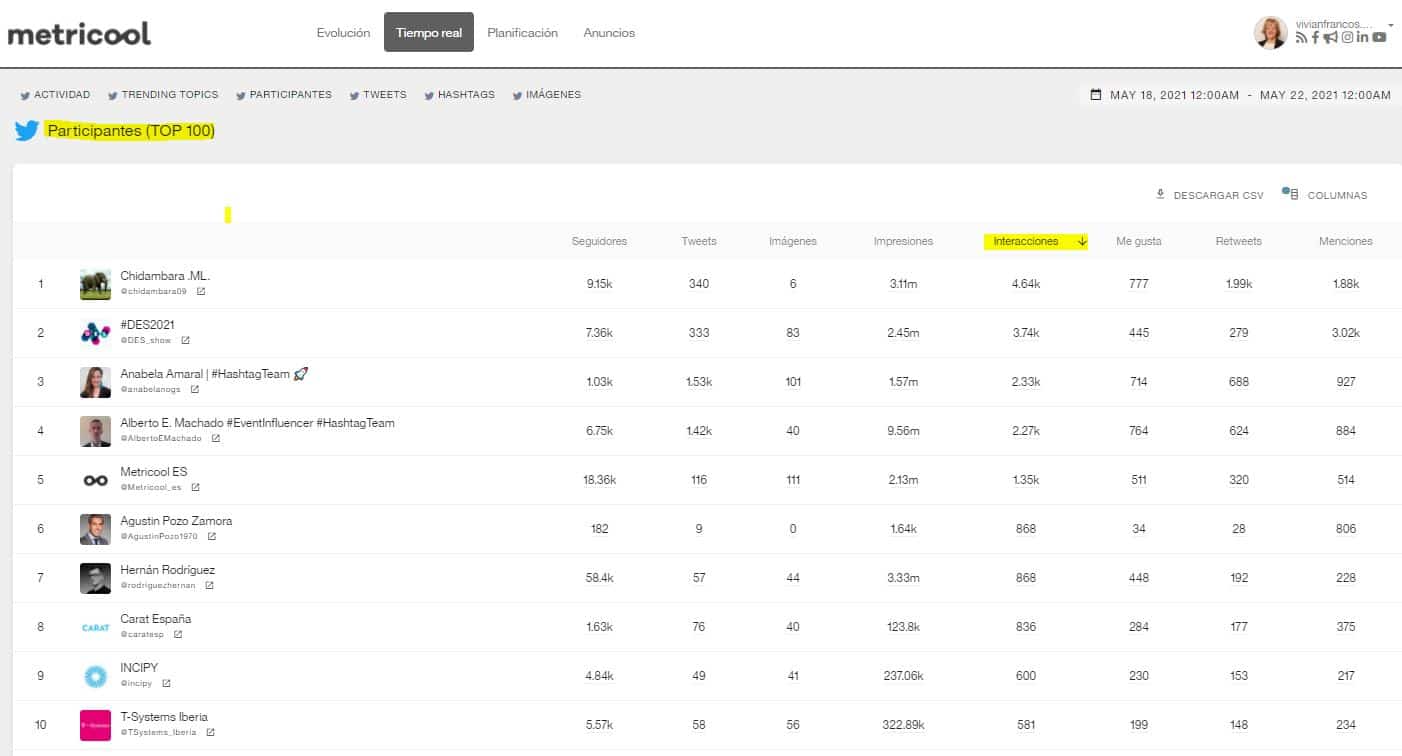Open external link for @Metricool_es
This screenshot has height=756, width=1402.
pos(195,488)
